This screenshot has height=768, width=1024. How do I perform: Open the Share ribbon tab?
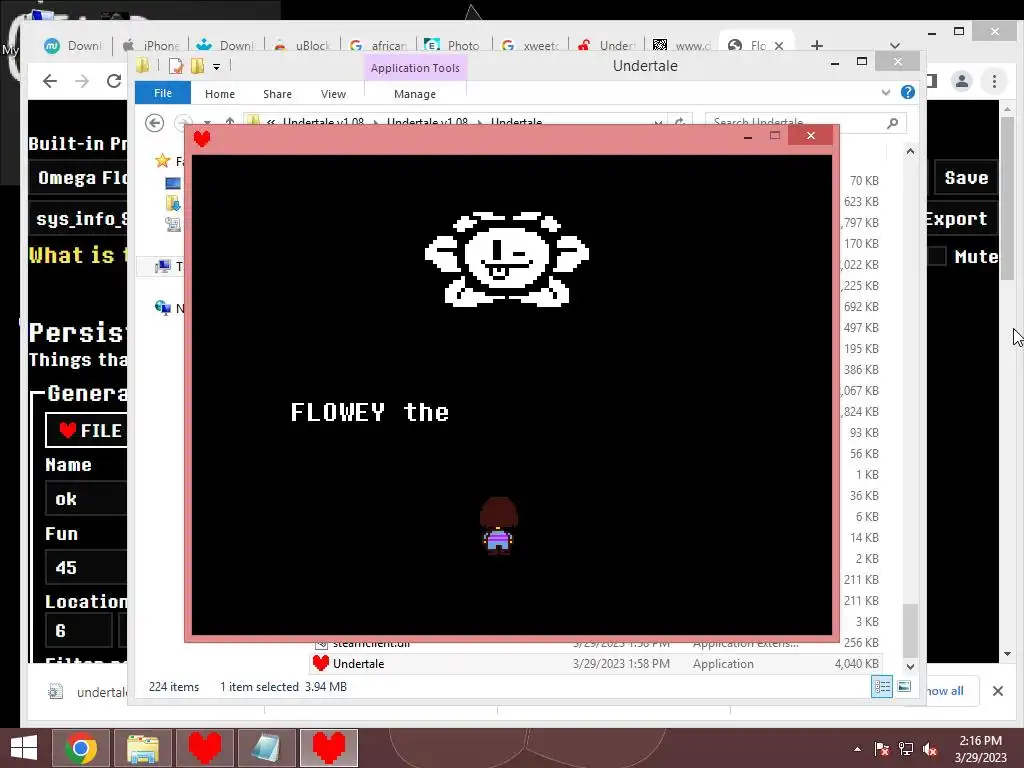click(x=277, y=94)
